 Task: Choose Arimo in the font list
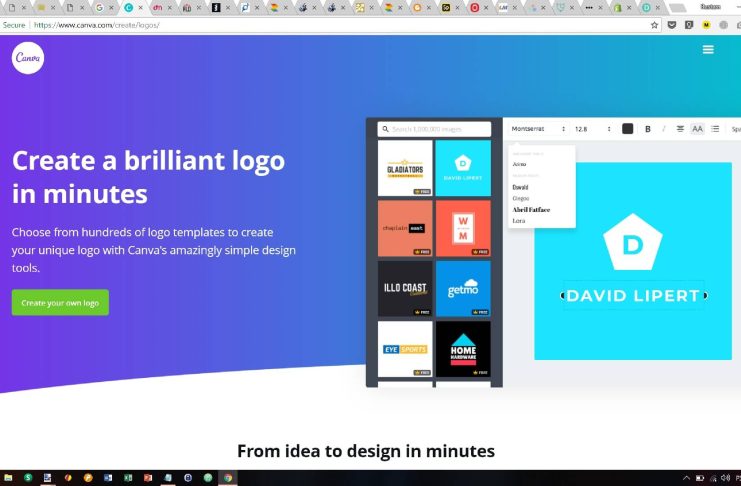(519, 164)
